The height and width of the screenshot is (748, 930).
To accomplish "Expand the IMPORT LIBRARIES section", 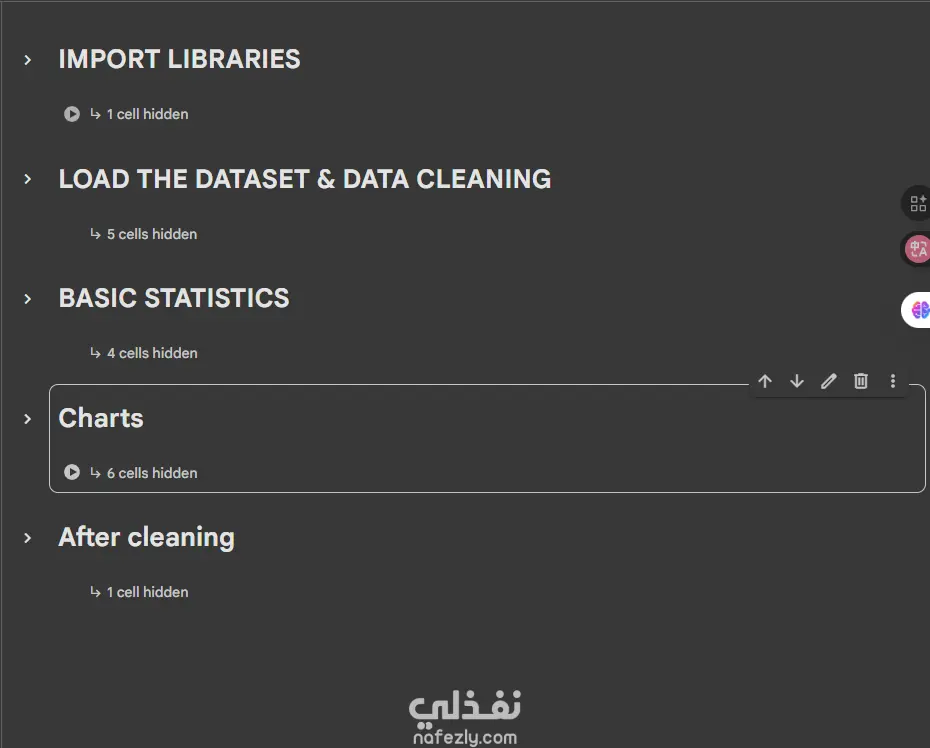I will pos(28,60).
